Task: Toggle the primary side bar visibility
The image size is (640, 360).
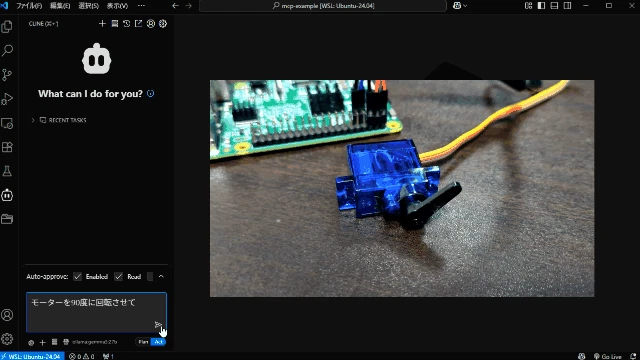Action: (x=541, y=6)
